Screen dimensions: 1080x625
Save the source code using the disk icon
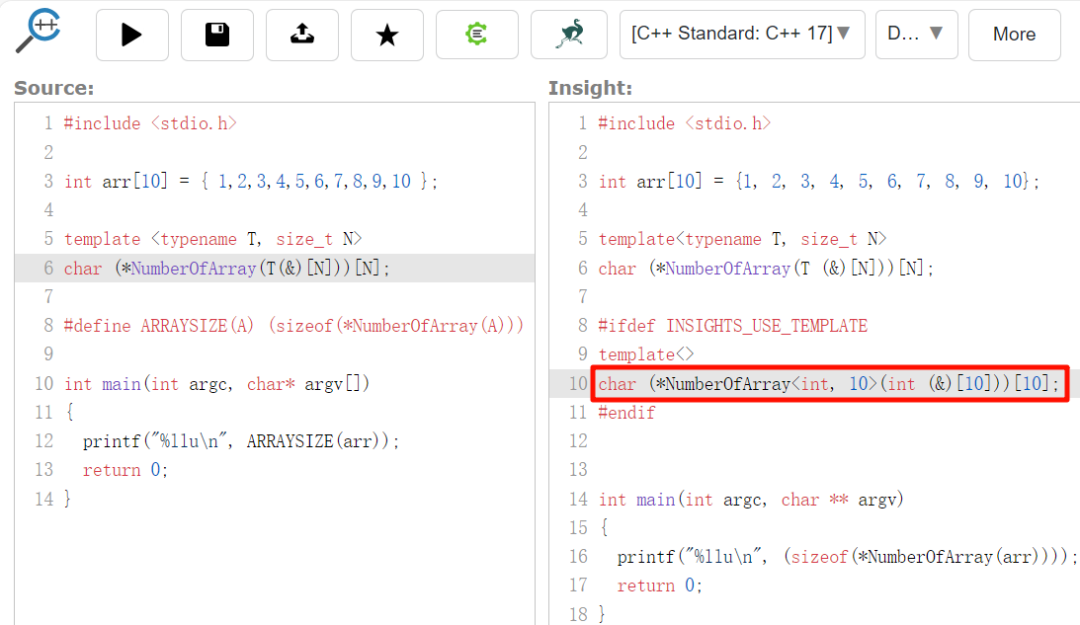tap(216, 34)
